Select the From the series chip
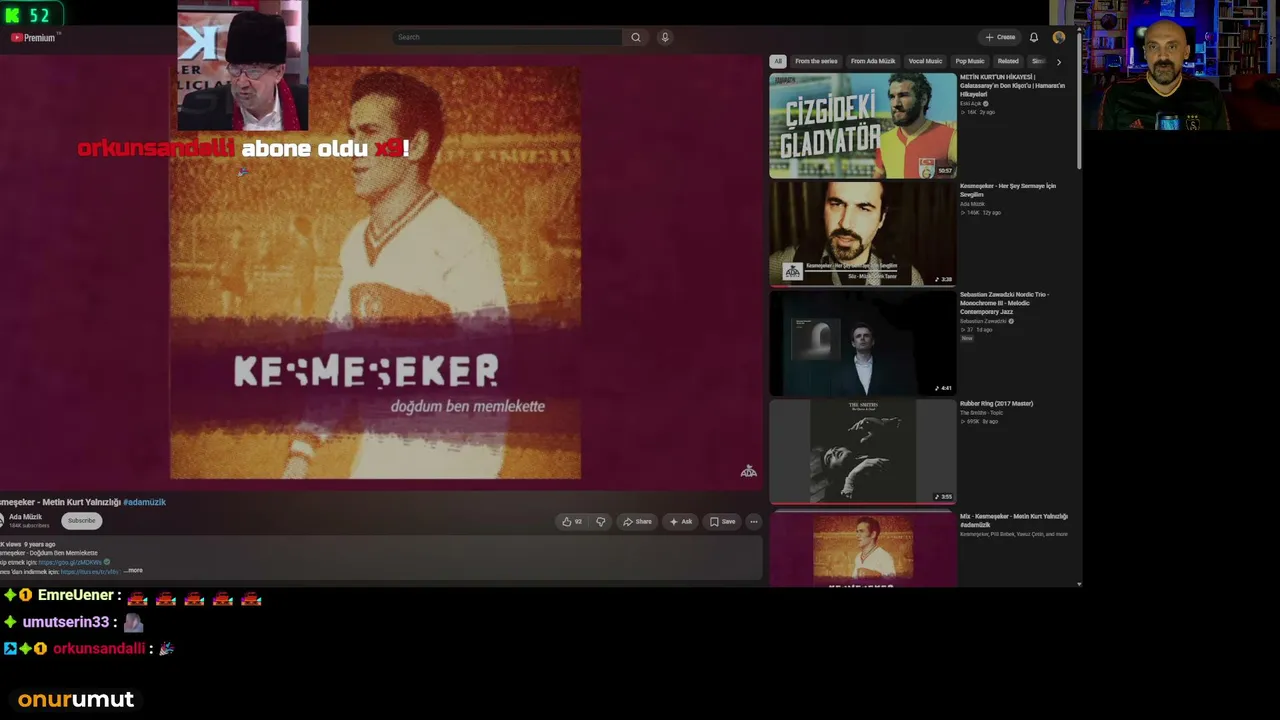The image size is (1280, 720). (816, 61)
